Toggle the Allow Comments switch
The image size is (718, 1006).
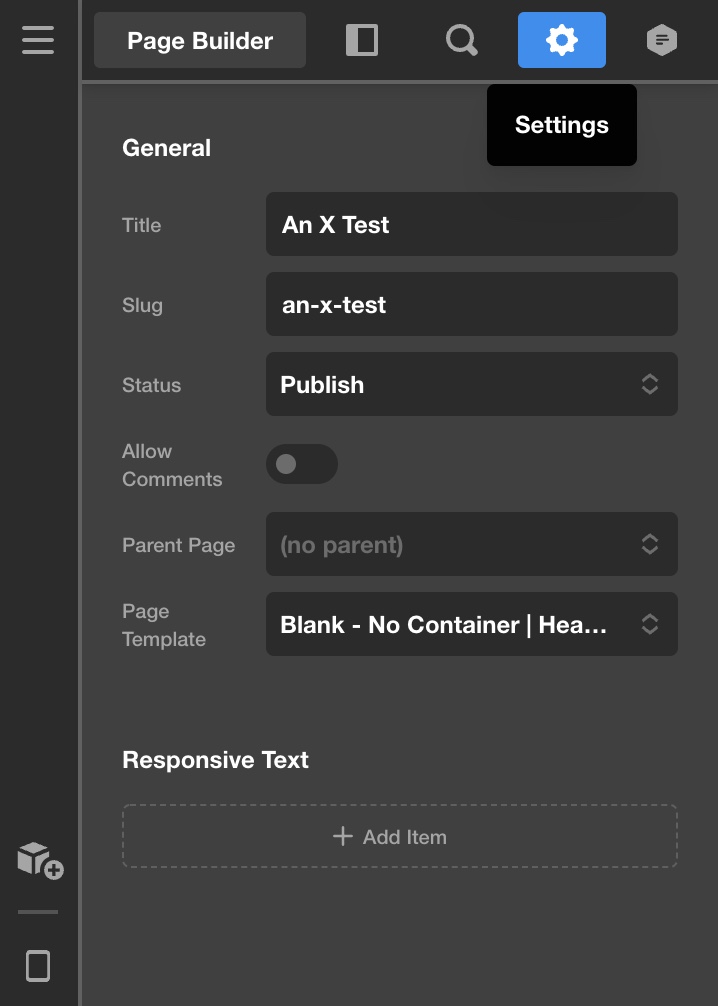point(302,464)
